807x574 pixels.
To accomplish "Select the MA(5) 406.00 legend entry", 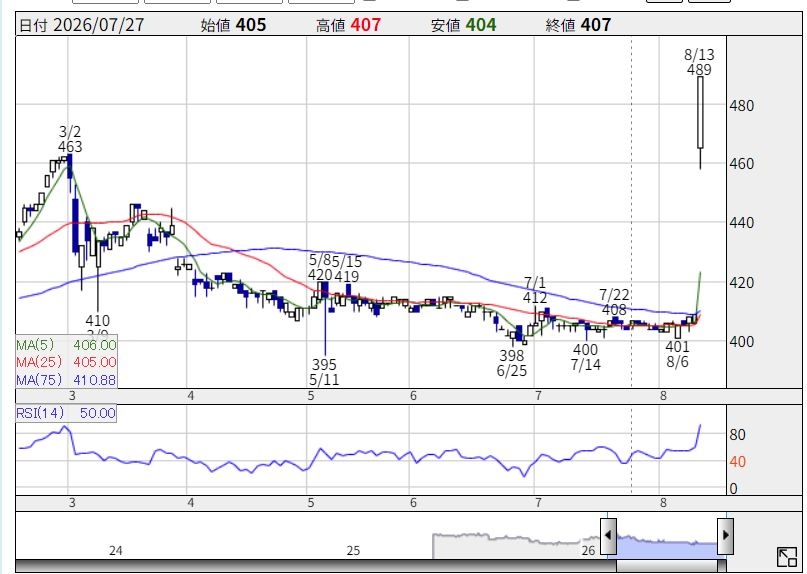I will 66,344.
